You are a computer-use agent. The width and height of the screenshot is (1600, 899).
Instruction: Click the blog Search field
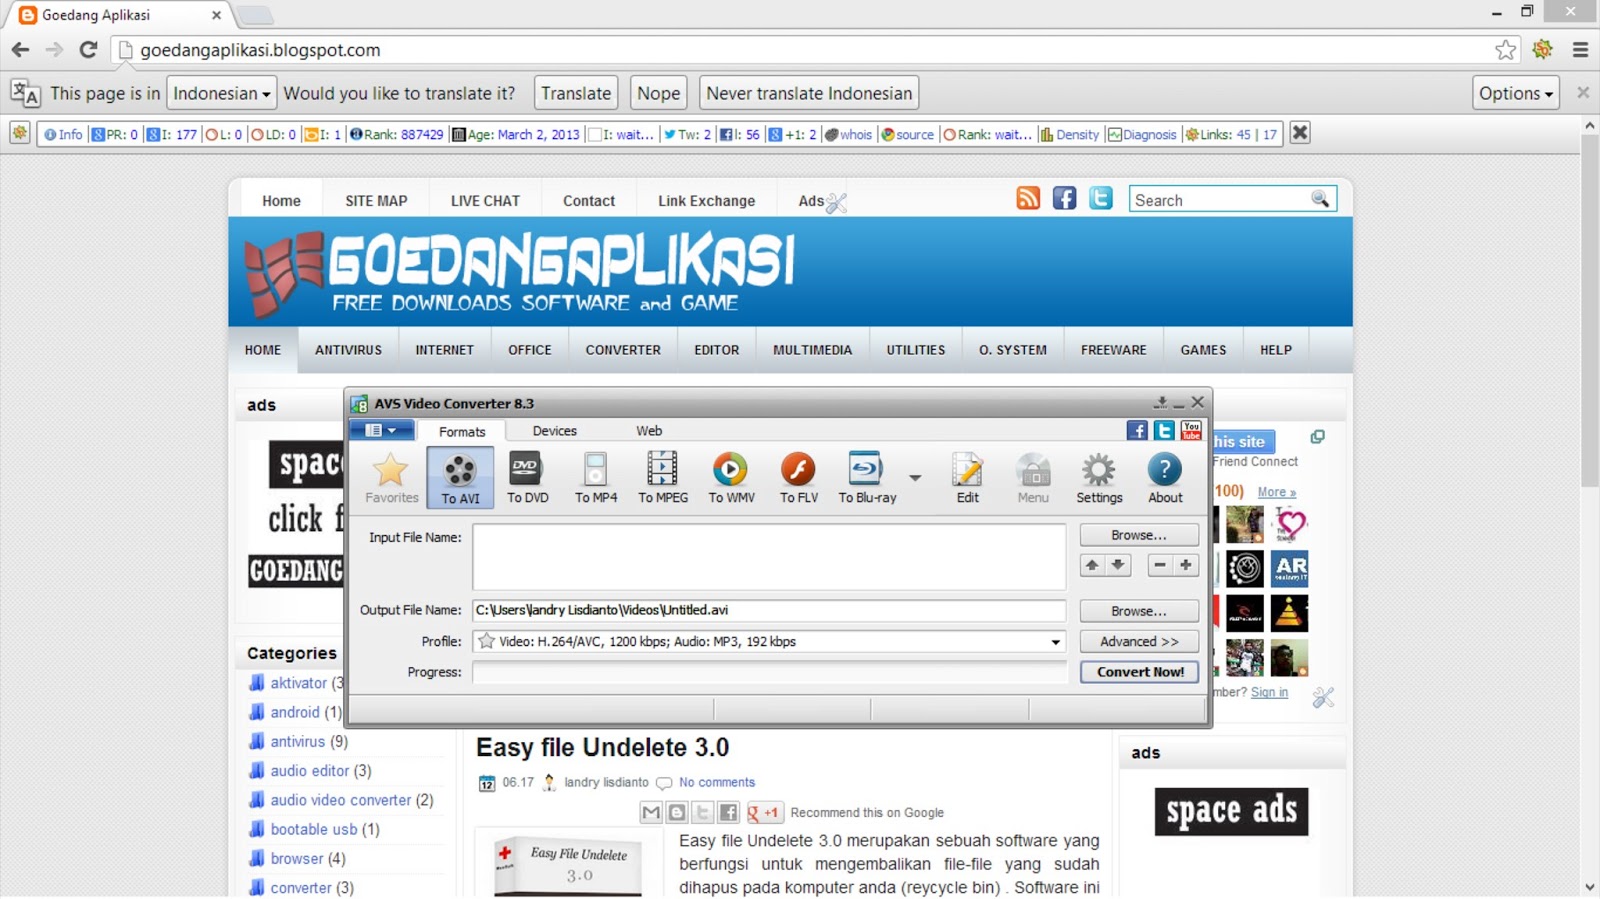point(1220,200)
